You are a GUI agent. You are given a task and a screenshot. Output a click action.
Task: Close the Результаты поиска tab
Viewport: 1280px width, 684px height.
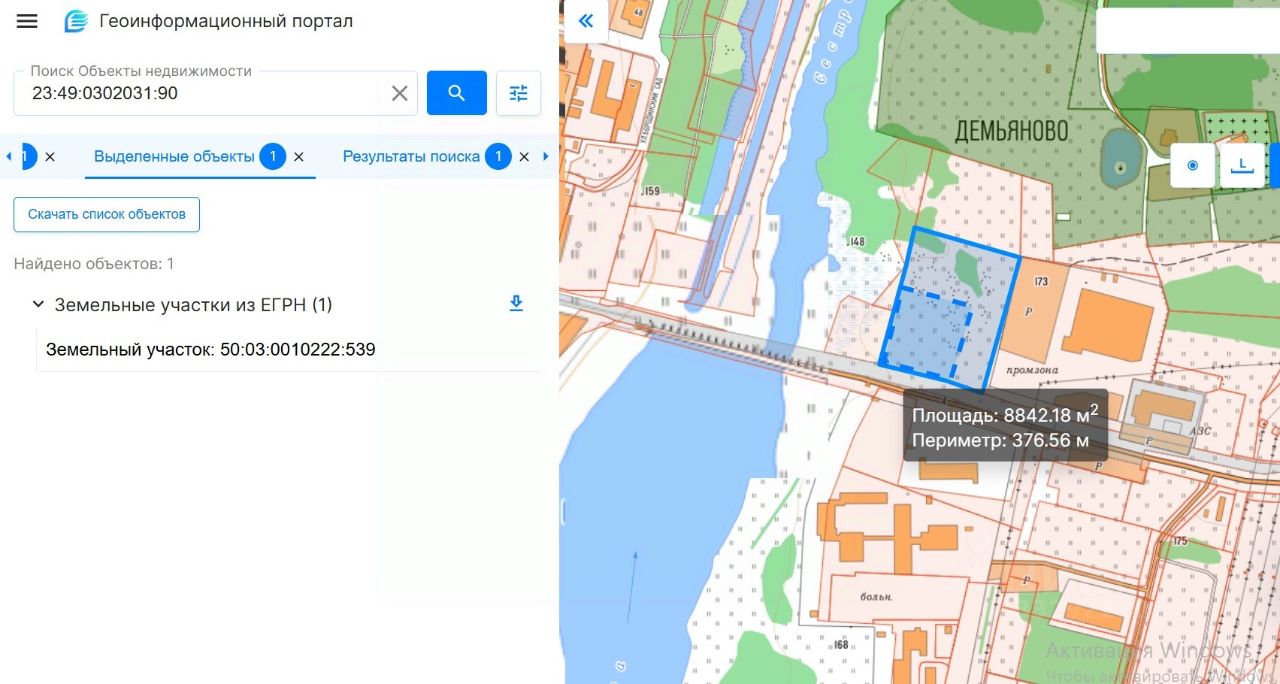tap(524, 157)
